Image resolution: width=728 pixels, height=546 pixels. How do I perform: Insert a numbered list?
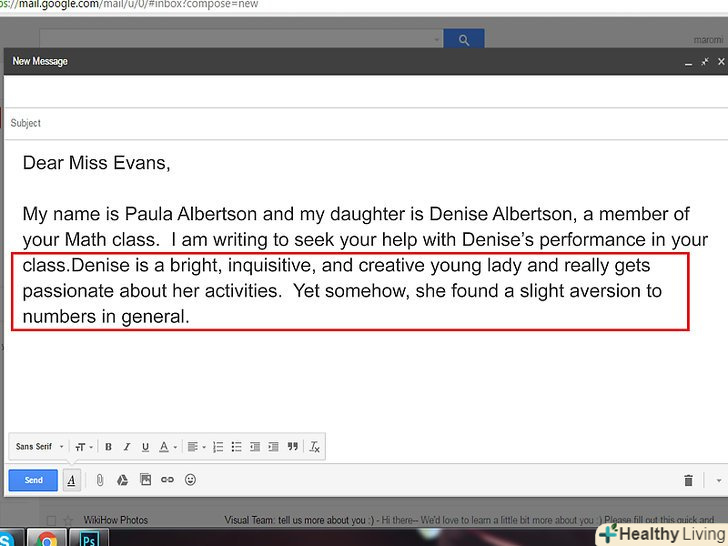[x=218, y=447]
